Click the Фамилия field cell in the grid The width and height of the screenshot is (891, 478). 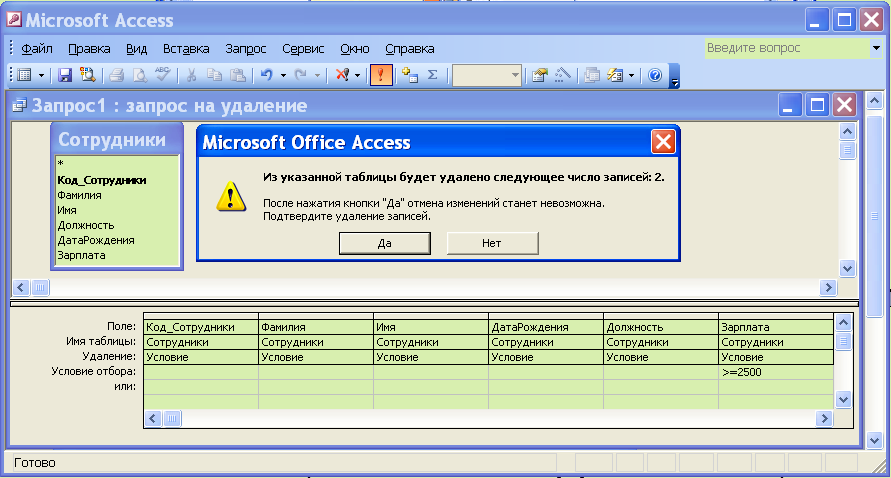point(315,327)
